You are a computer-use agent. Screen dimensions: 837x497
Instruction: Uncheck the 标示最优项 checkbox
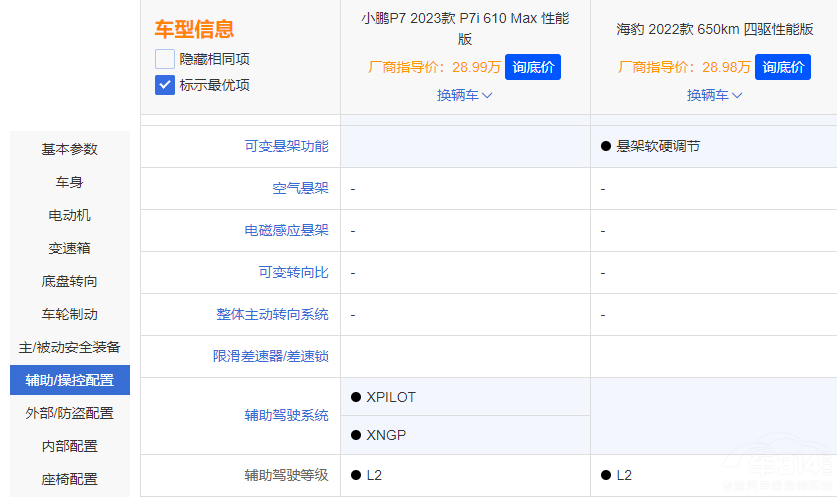(165, 85)
